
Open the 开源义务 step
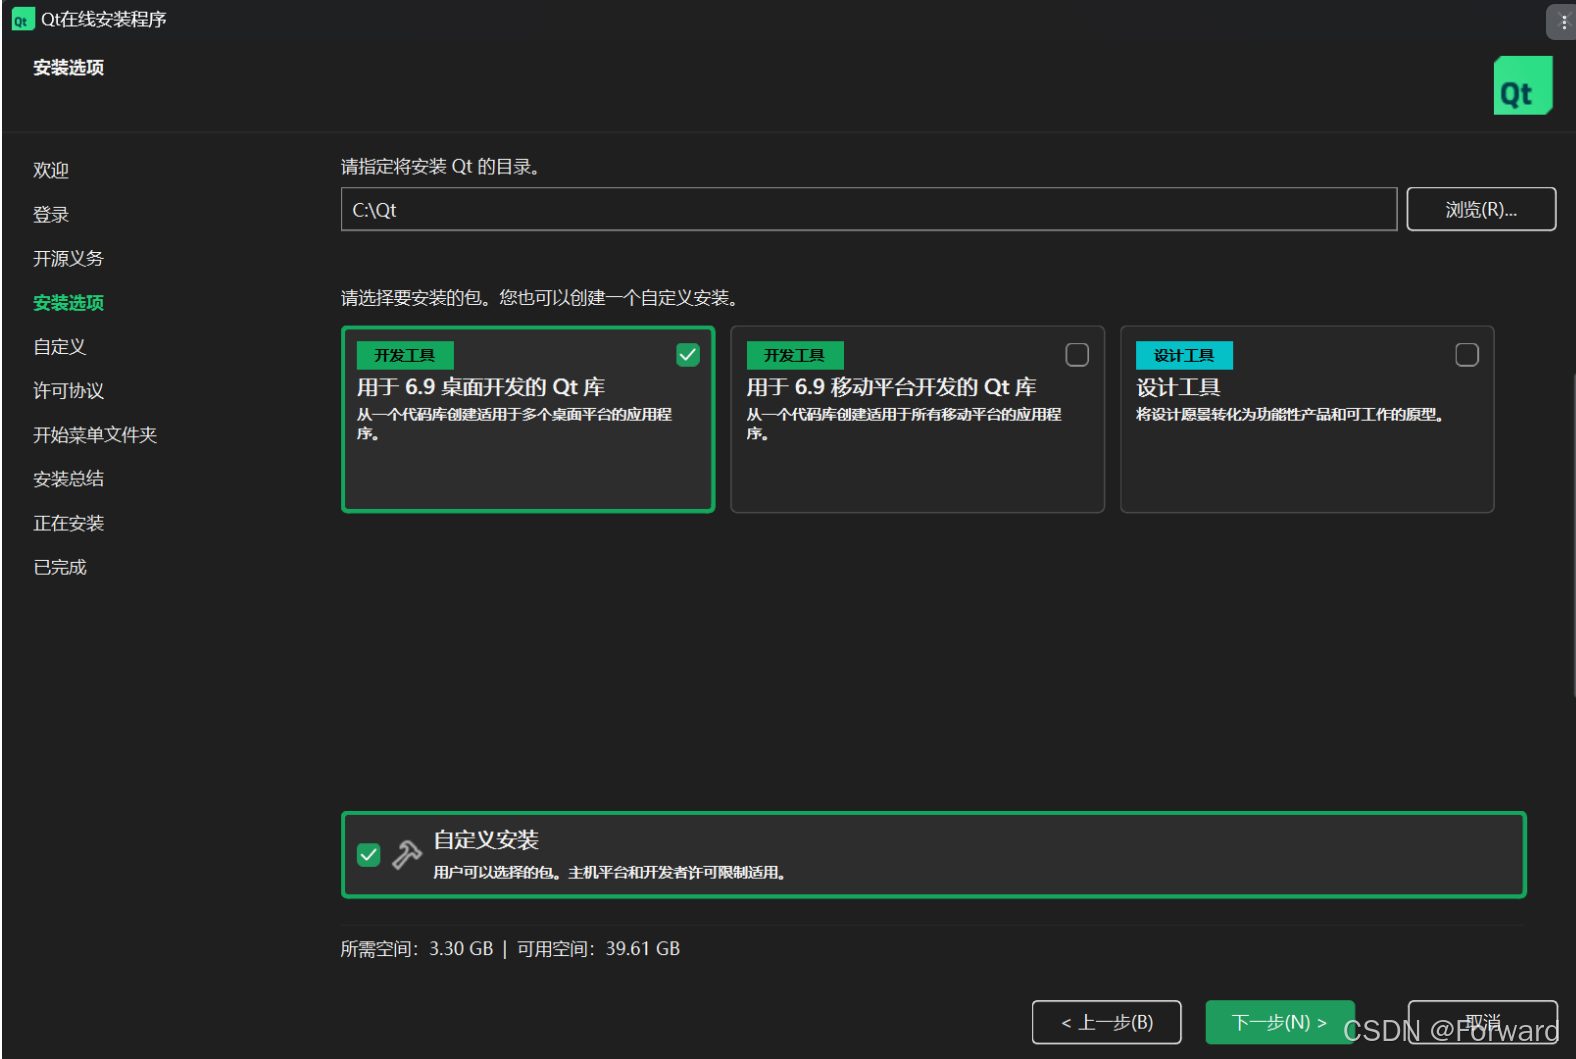coord(68,258)
